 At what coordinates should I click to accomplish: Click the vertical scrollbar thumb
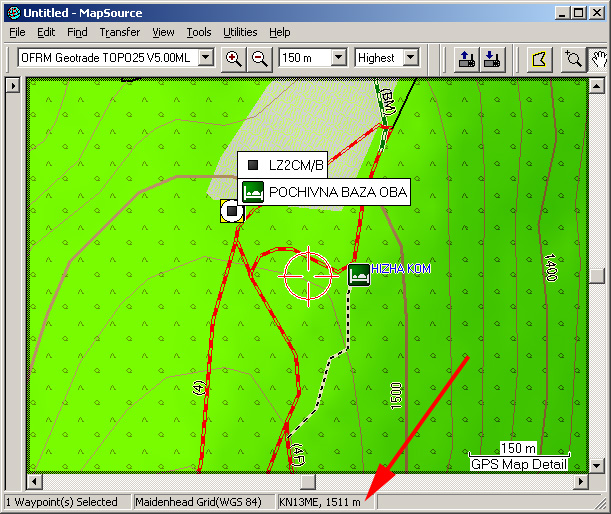(x=597, y=276)
